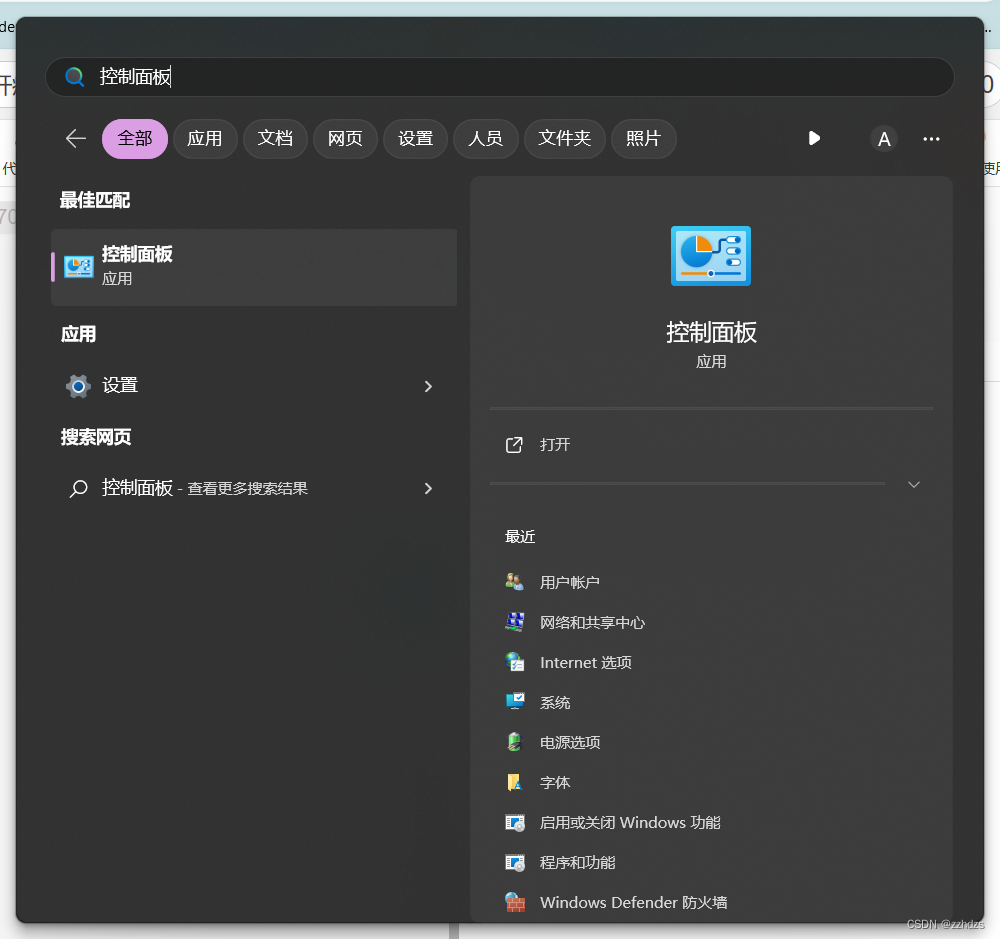The image size is (1000, 939).
Task: Open recent item Windows Defender 防火墙
Action: point(633,903)
